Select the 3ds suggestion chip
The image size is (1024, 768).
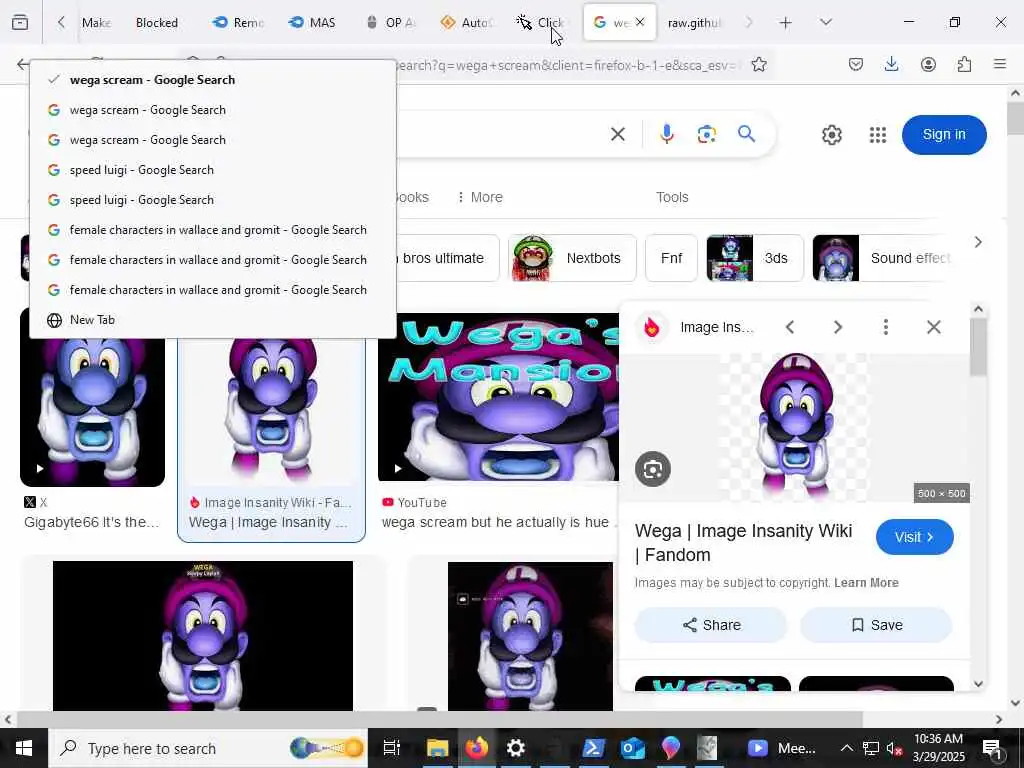(754, 258)
